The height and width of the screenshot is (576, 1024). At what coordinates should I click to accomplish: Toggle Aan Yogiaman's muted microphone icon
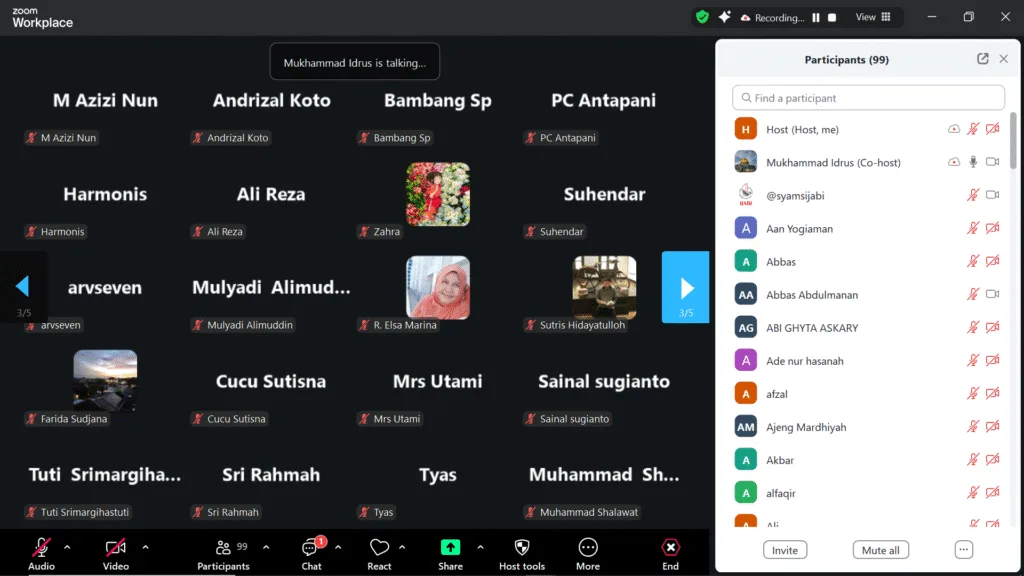972,228
